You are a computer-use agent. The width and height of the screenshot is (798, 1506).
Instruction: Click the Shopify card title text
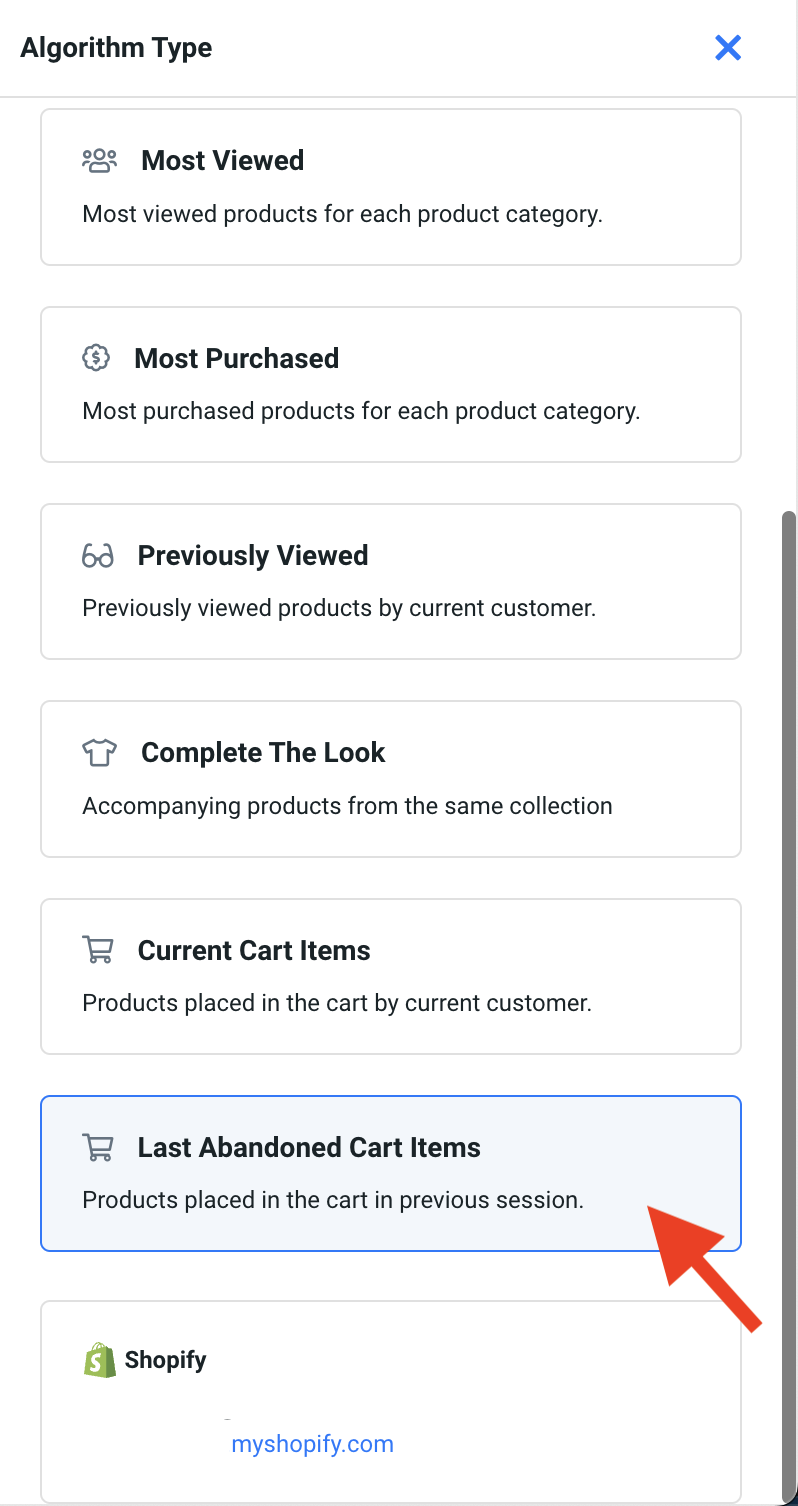click(x=165, y=1360)
